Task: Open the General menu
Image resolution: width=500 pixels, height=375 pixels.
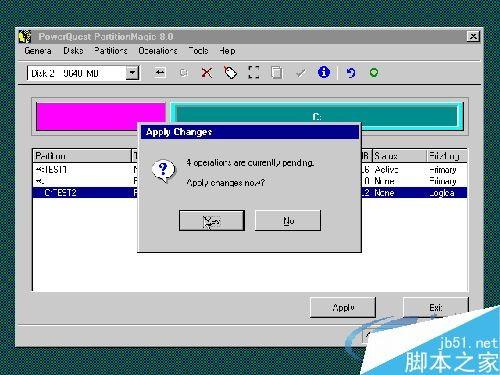Action: coord(38,51)
